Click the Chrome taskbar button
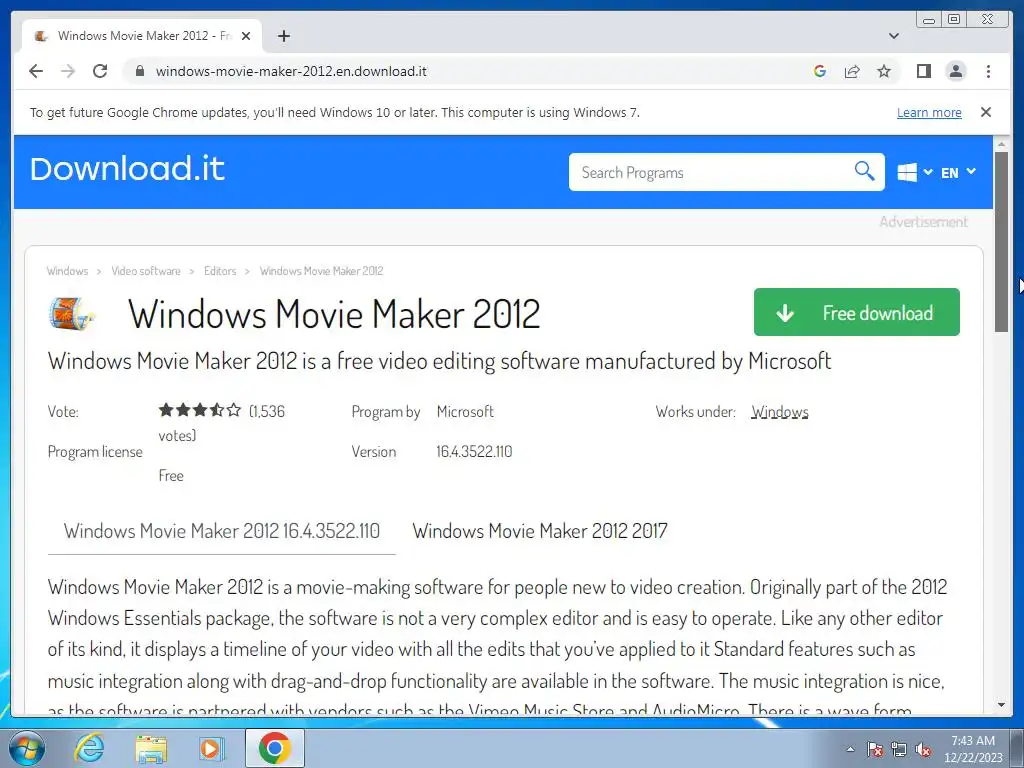This screenshot has width=1024, height=768. [x=275, y=748]
